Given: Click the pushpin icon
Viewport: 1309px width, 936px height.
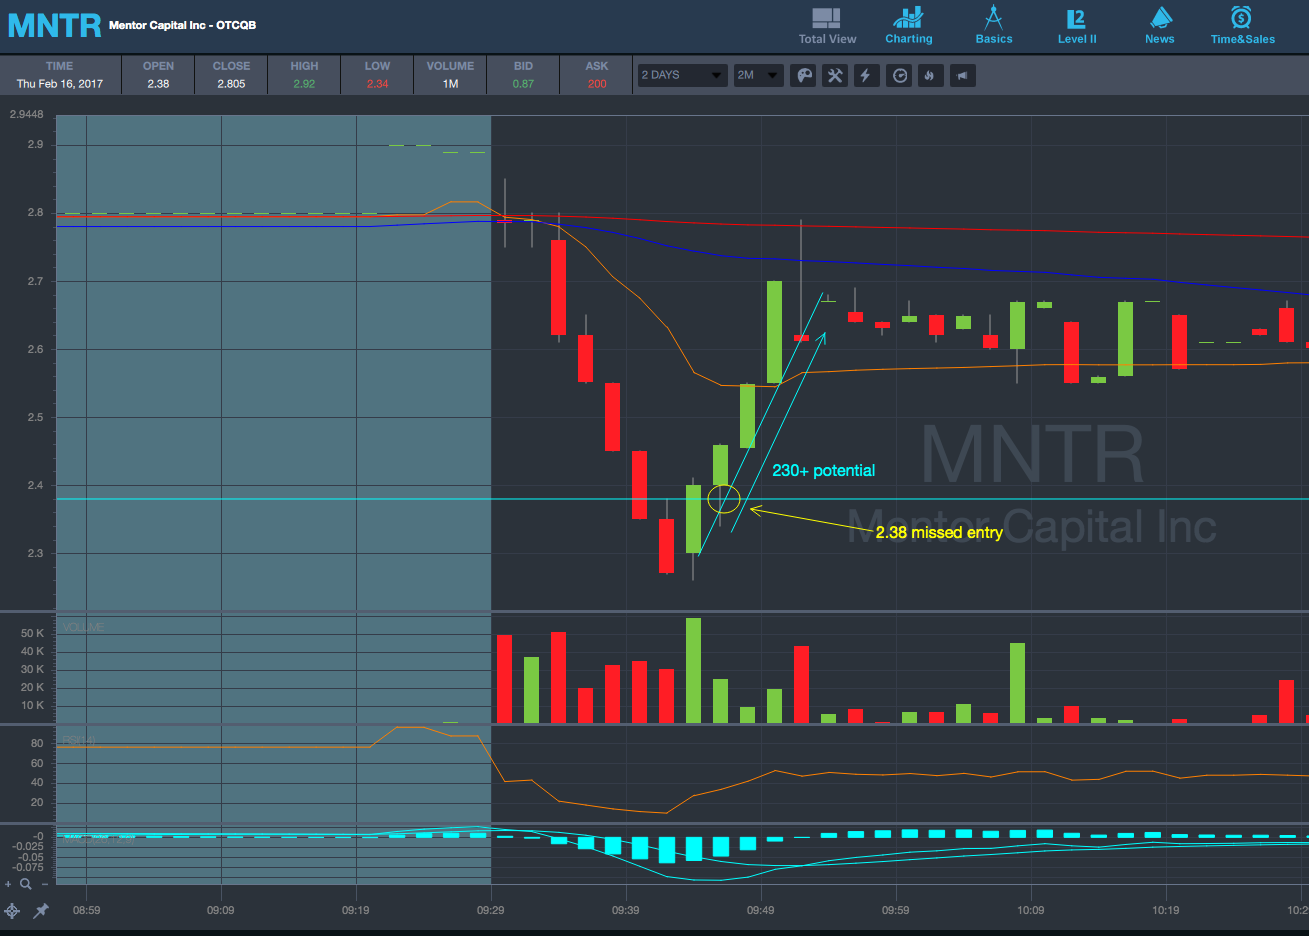Looking at the screenshot, I should coord(41,911).
